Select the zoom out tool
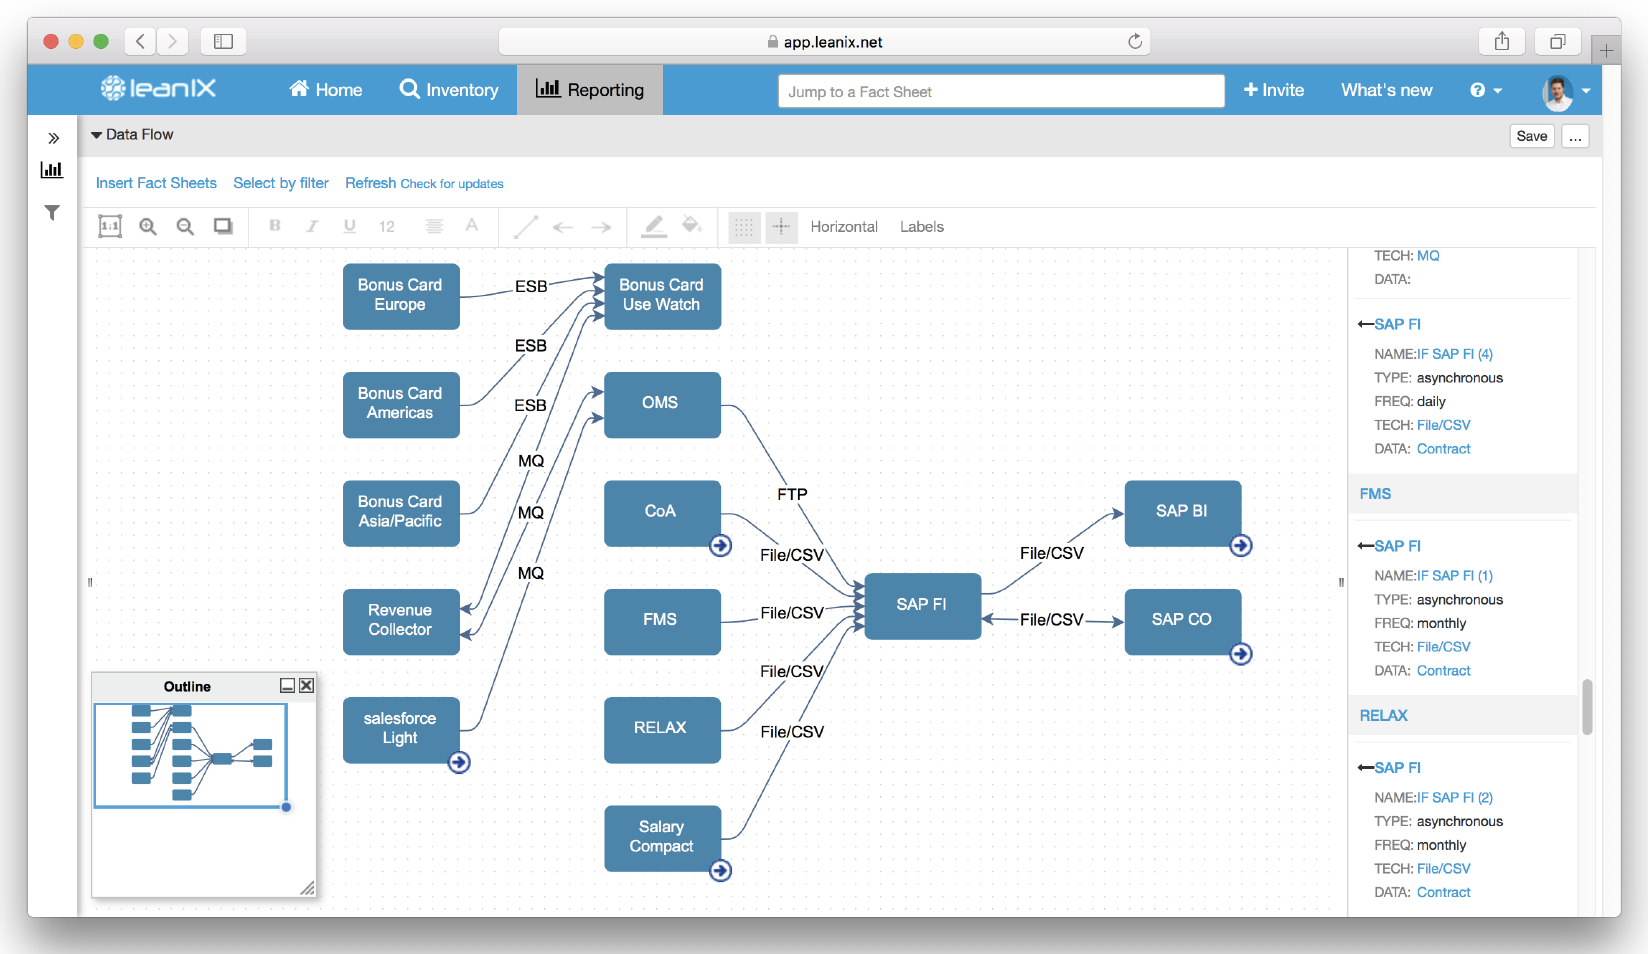Viewport: 1648px width, 954px height. pos(185,227)
